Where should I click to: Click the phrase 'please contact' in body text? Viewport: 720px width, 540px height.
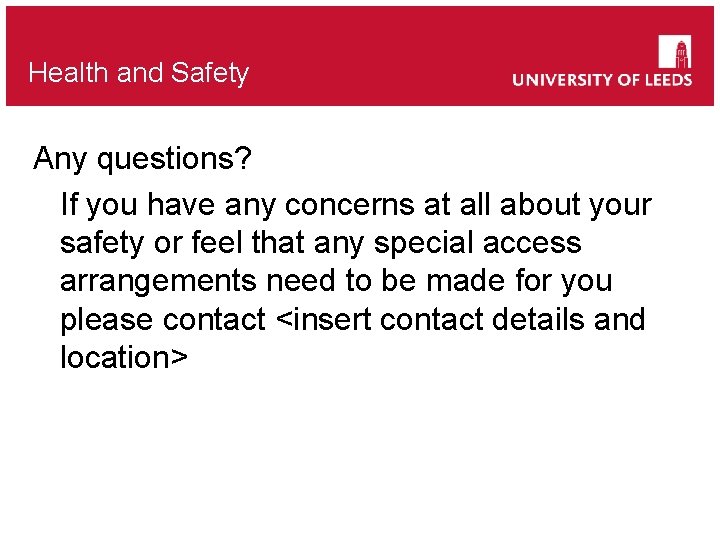click(162, 320)
